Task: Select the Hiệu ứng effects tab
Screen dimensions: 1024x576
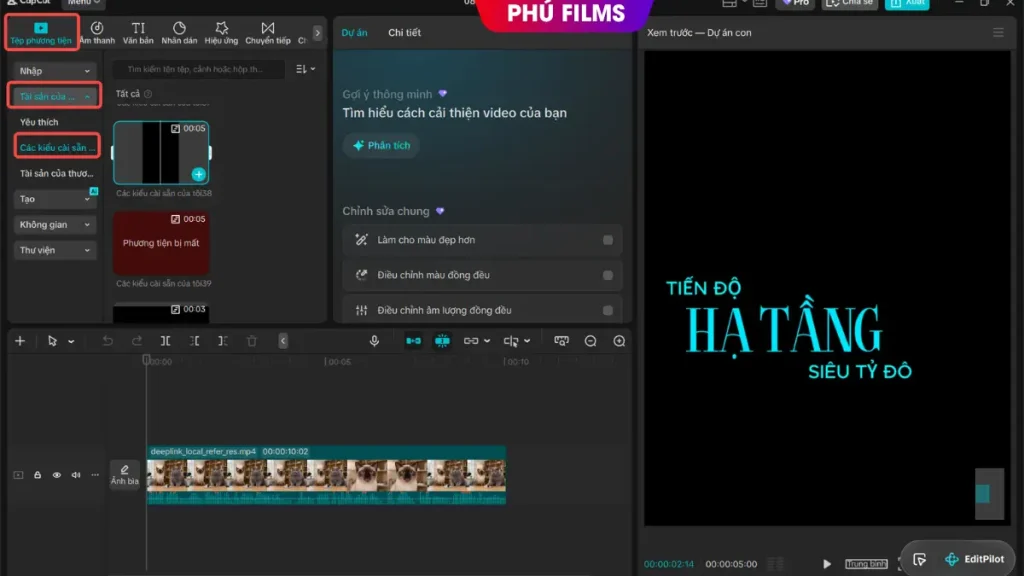Action: pos(221,33)
